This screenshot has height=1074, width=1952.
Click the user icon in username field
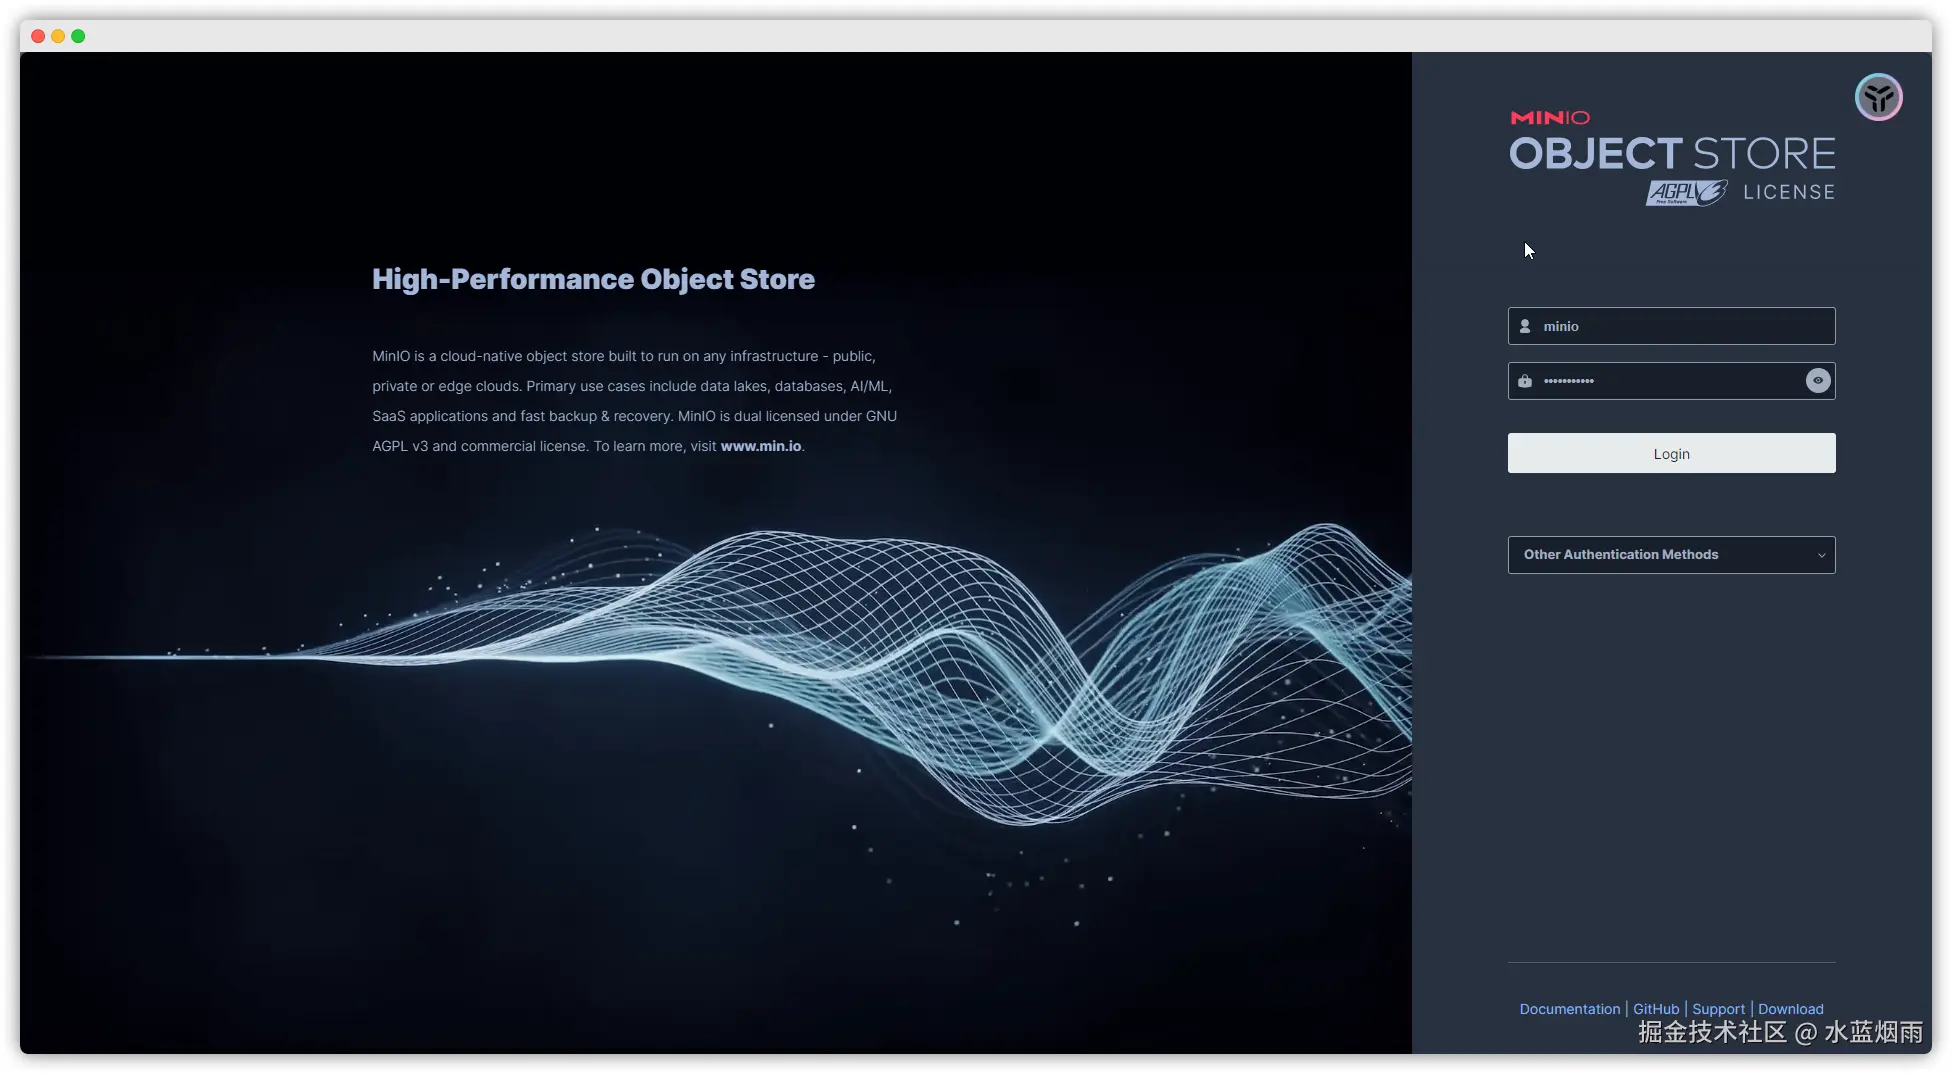pyautogui.click(x=1525, y=326)
